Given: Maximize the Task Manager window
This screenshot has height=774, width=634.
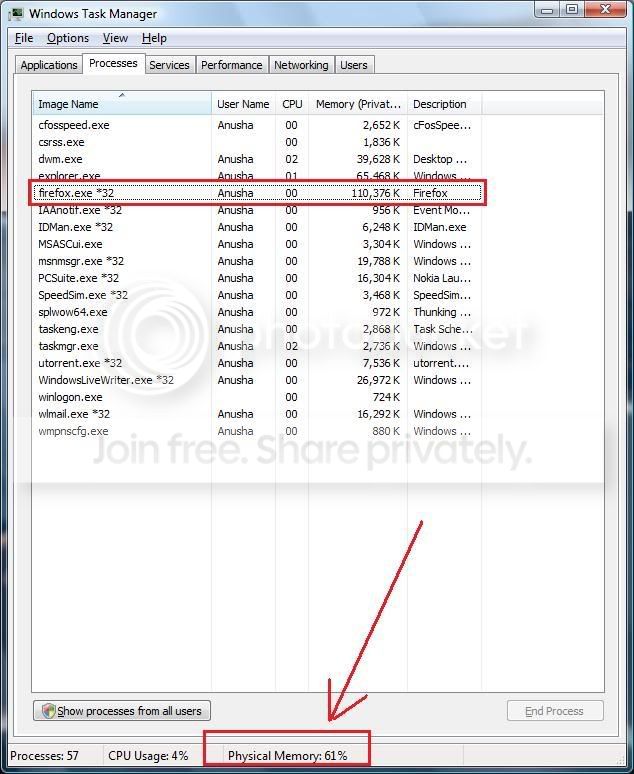Looking at the screenshot, I should (572, 10).
